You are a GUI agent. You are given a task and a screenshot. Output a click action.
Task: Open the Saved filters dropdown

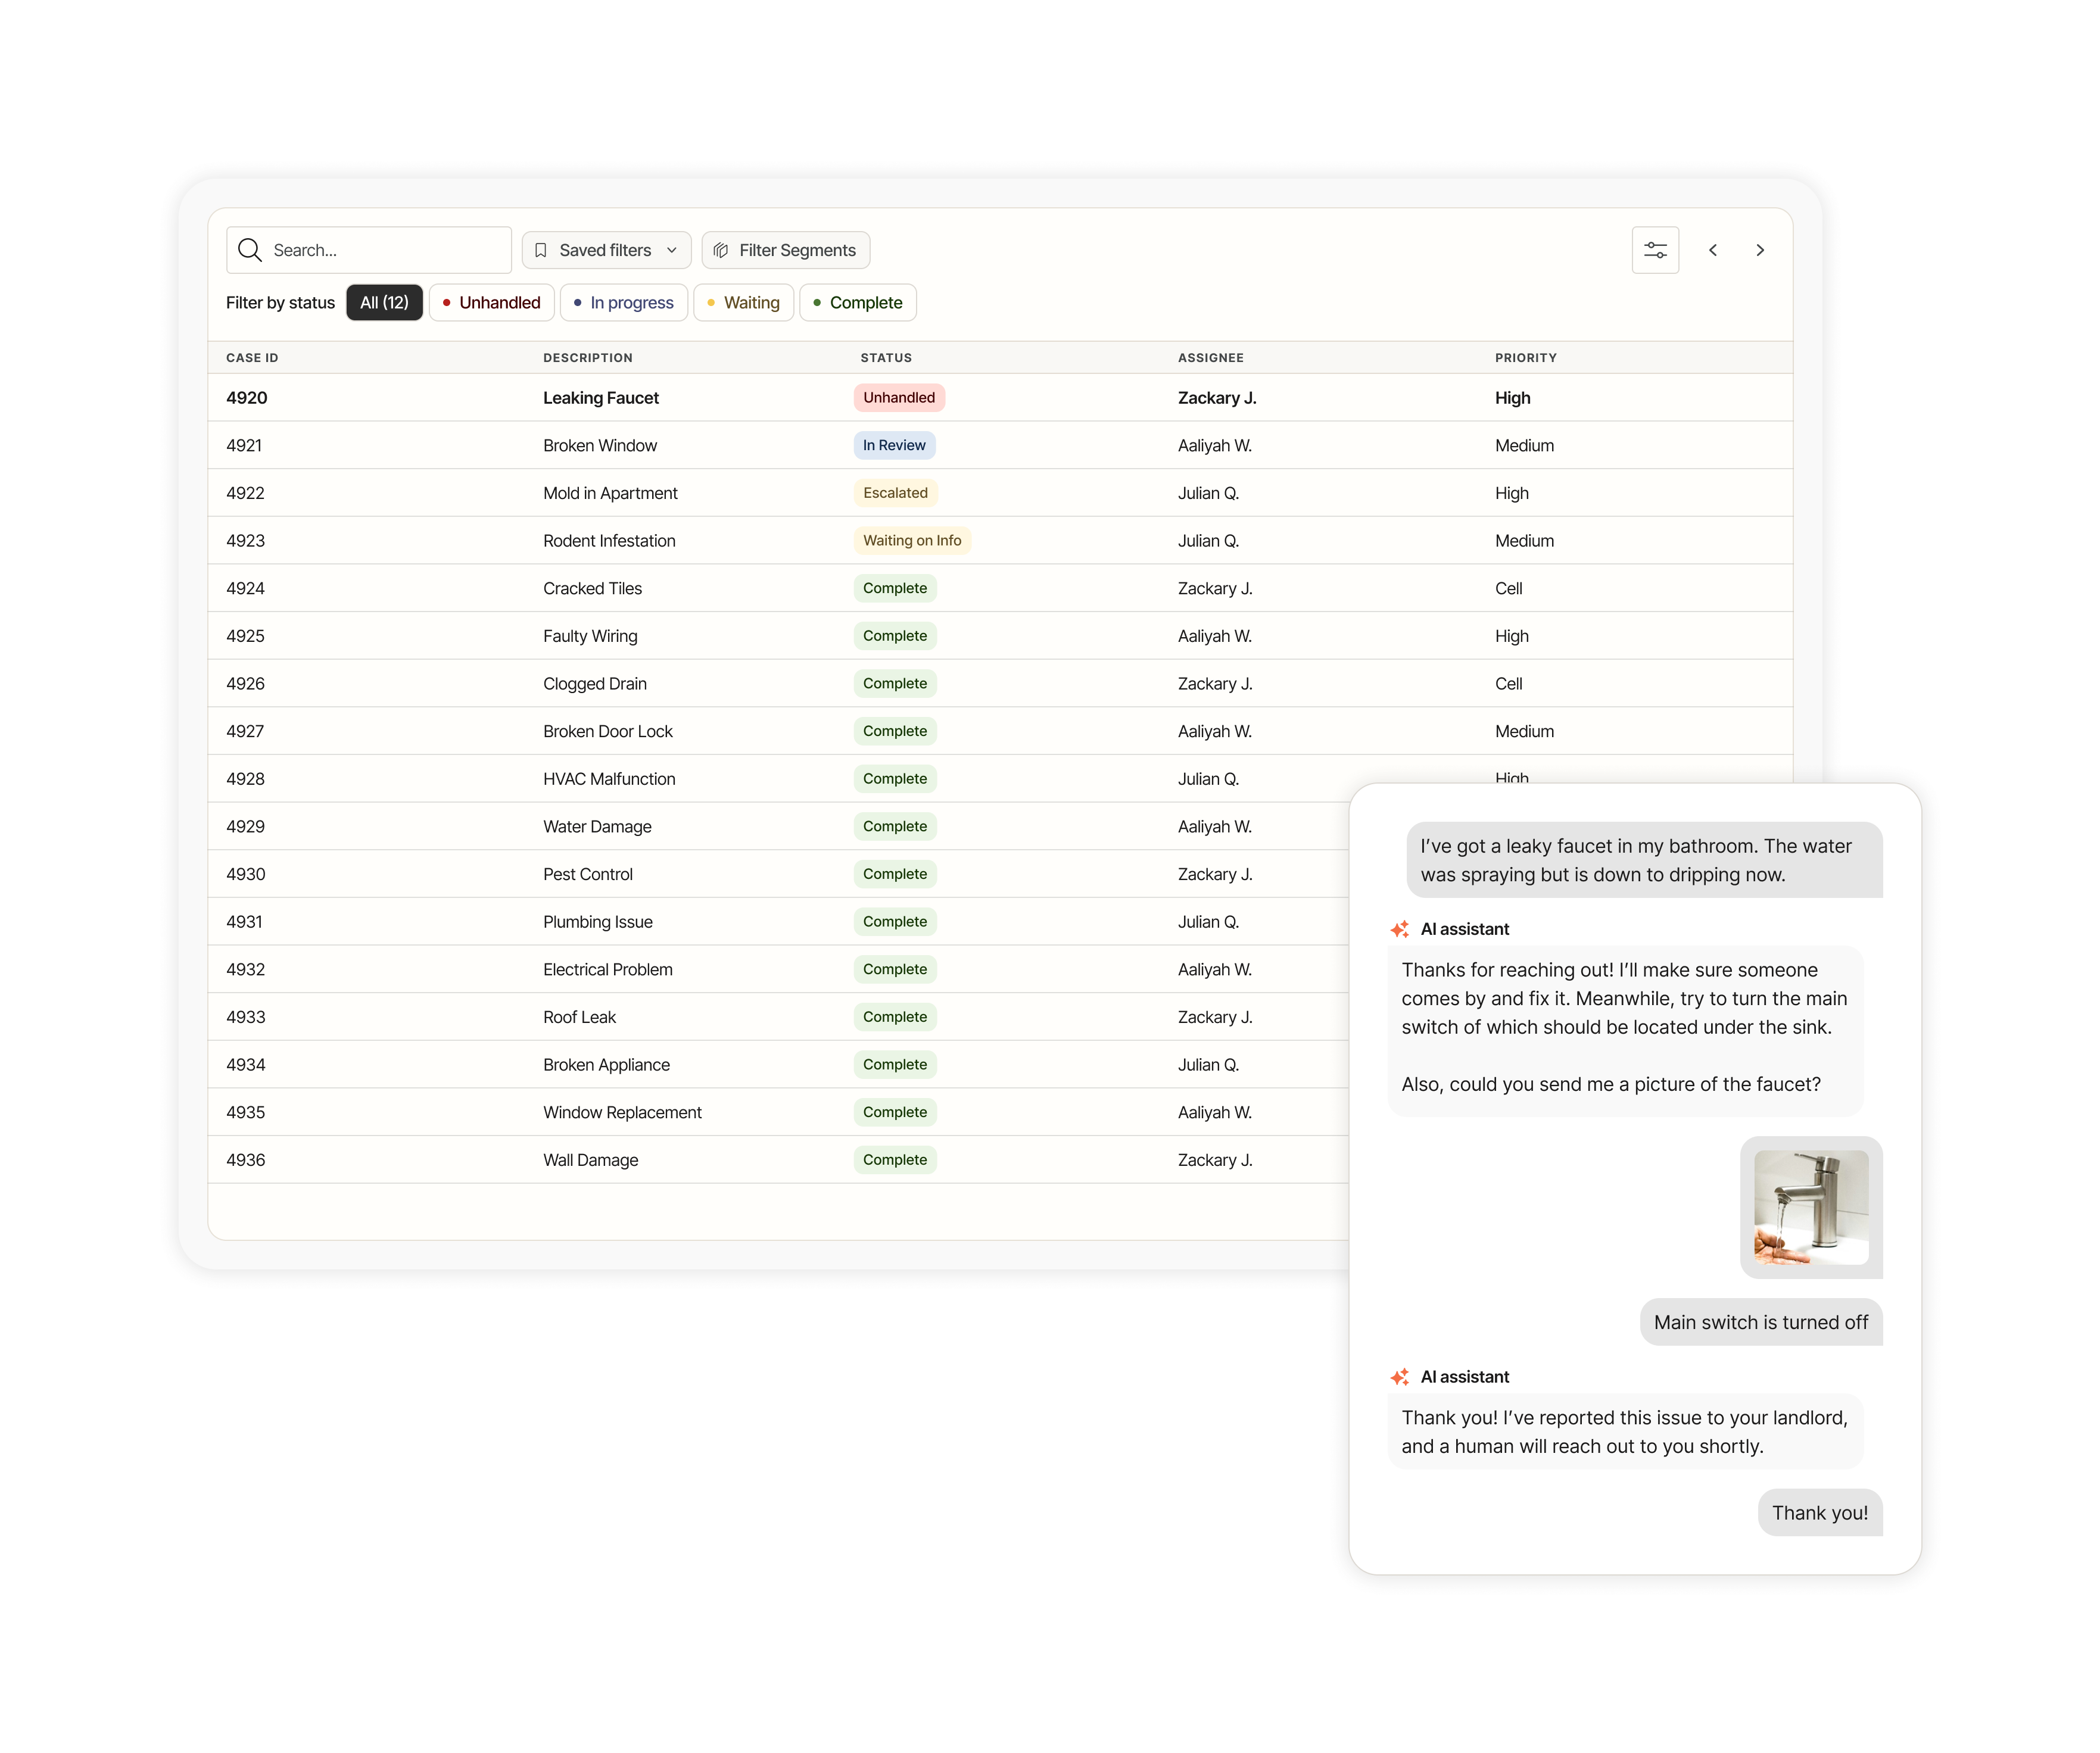606,250
